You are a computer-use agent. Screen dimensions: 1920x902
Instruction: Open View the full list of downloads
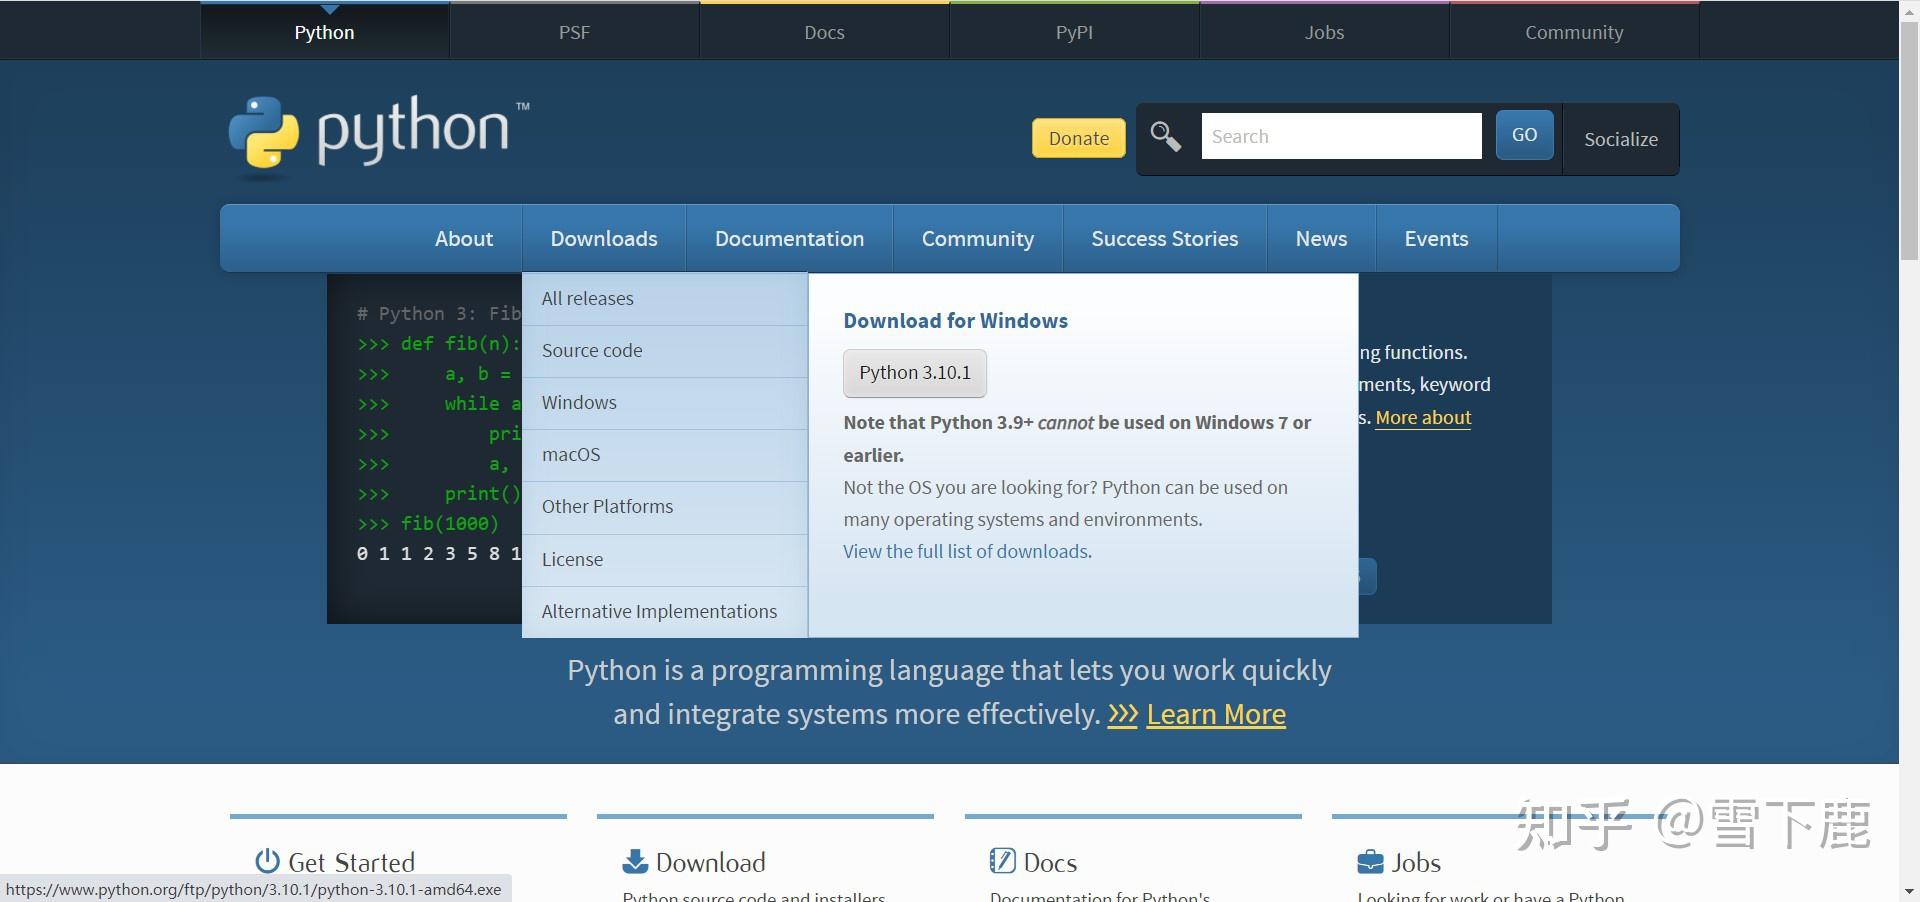click(965, 551)
